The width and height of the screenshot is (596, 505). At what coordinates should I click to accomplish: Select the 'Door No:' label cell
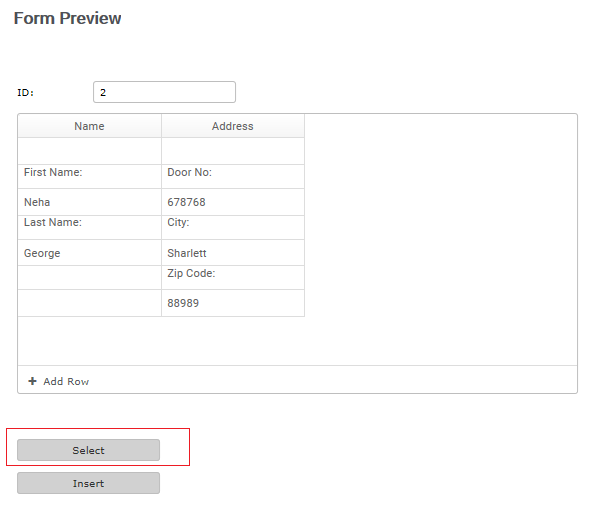(x=233, y=177)
